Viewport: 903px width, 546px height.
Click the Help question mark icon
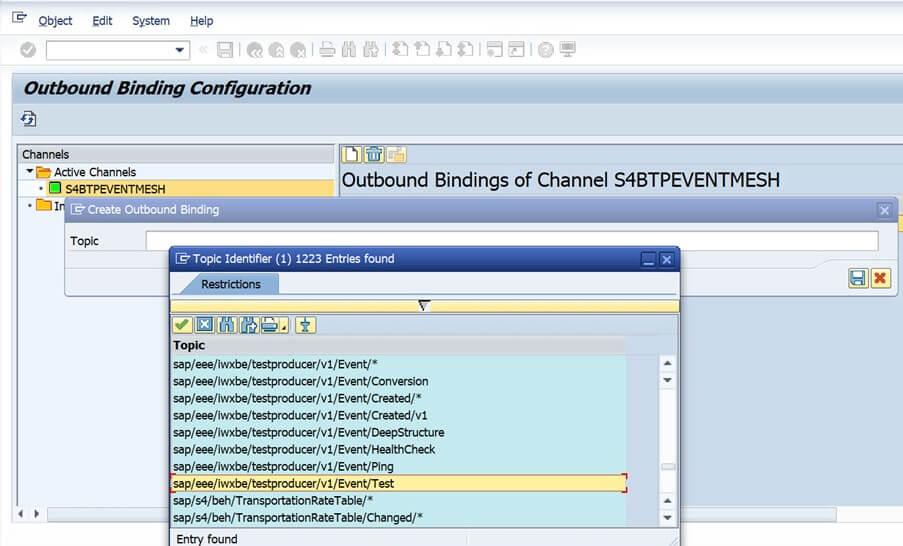click(x=545, y=50)
